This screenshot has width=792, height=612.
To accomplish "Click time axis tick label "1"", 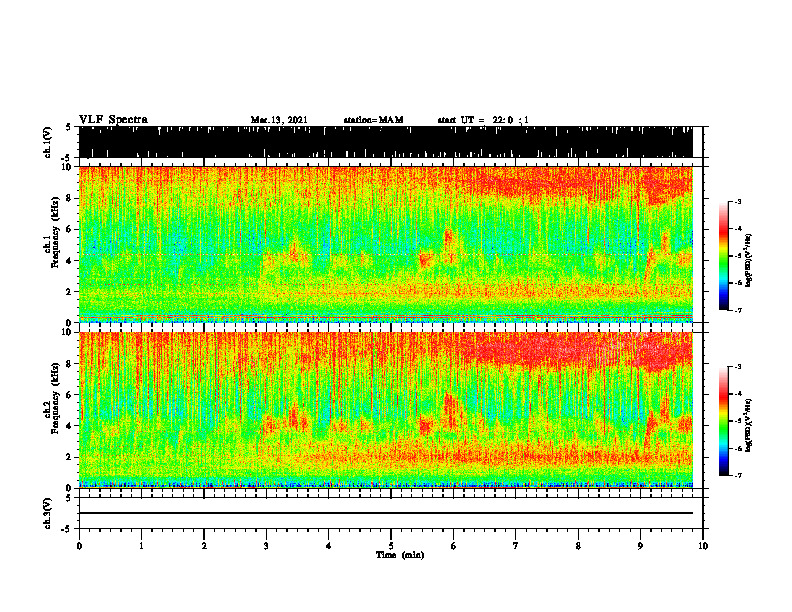I will pyautogui.click(x=141, y=546).
